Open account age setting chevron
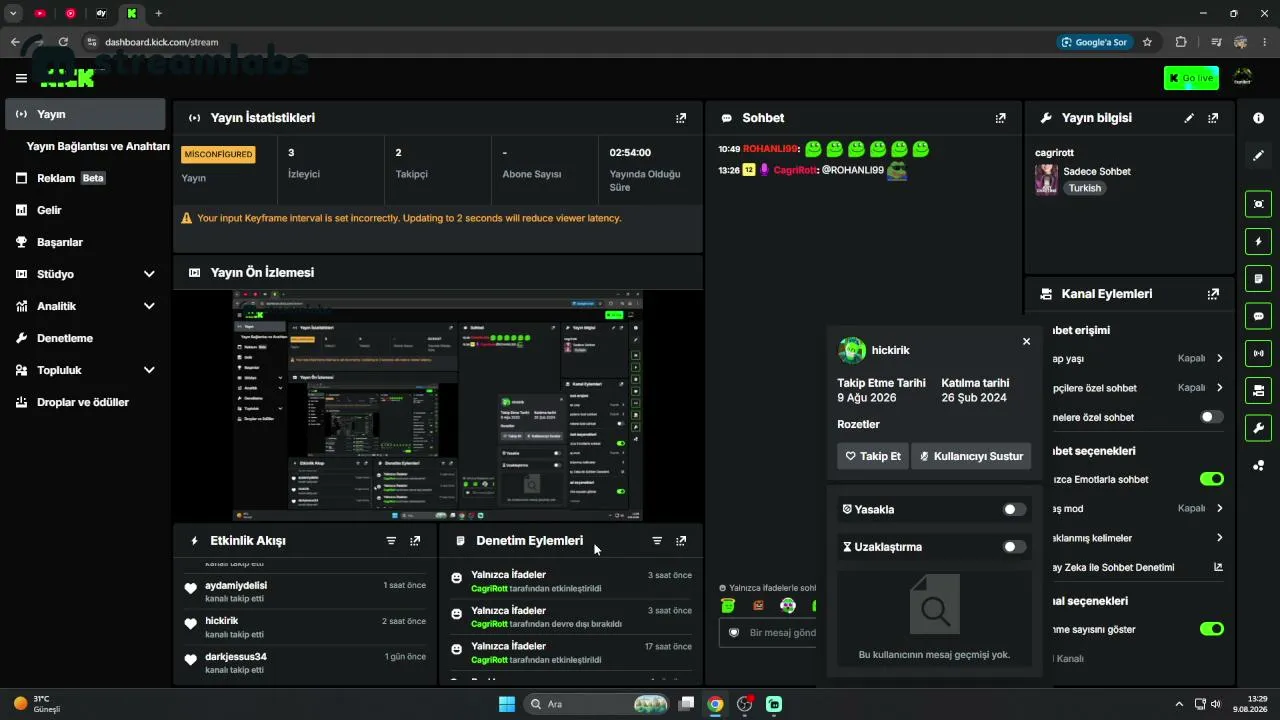The width and height of the screenshot is (1280, 720). pos(1219,358)
